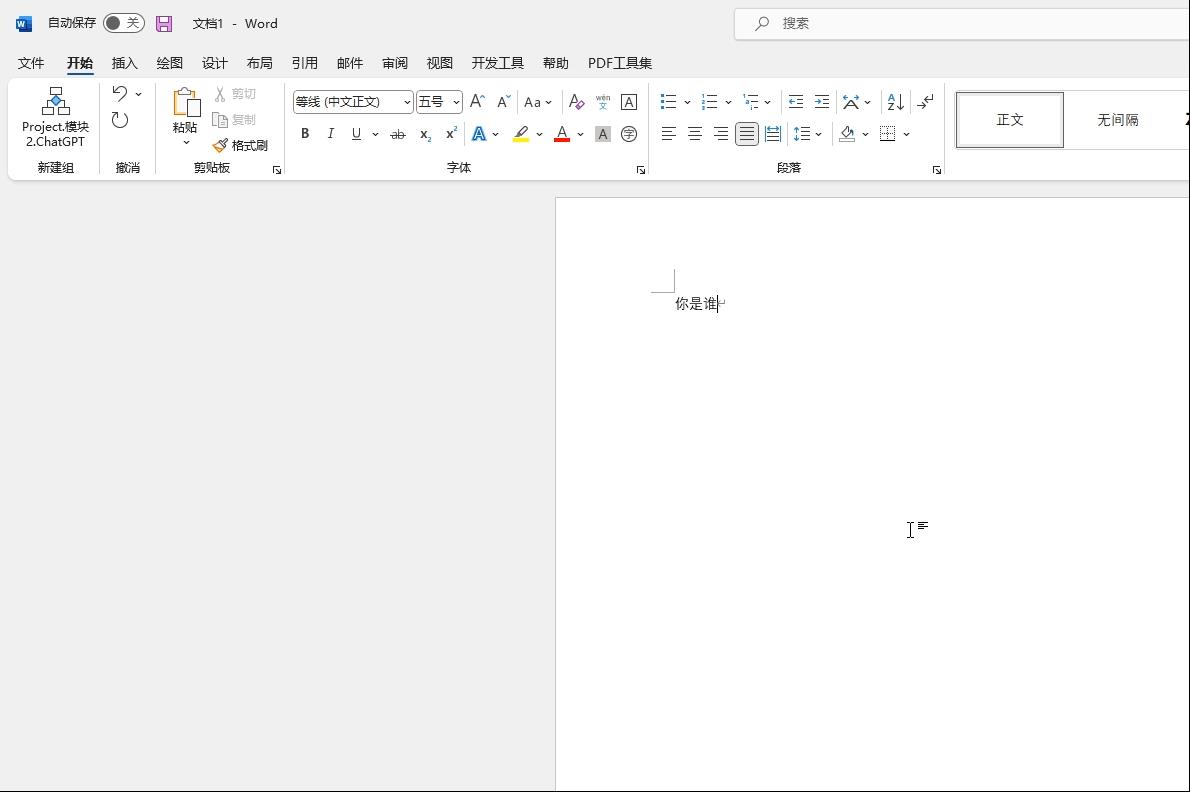Open the font size (五号) dropdown
The height and width of the screenshot is (792, 1190).
(x=456, y=102)
